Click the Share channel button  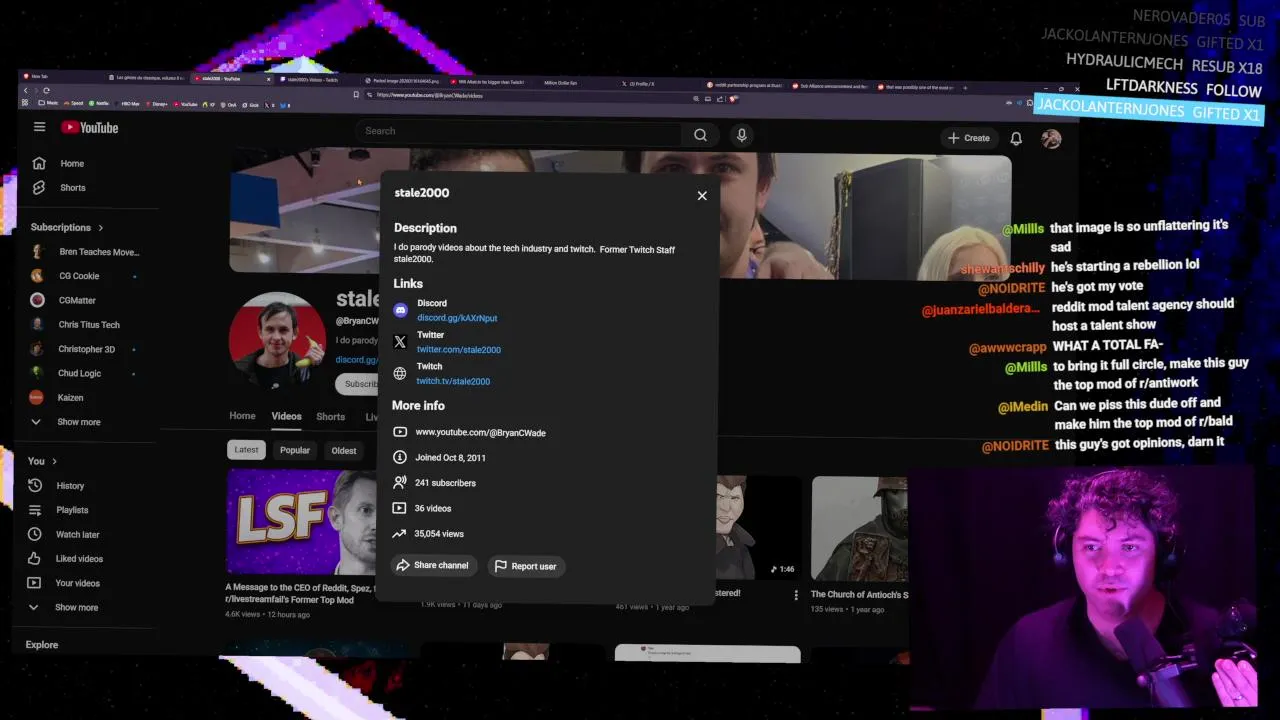point(433,566)
